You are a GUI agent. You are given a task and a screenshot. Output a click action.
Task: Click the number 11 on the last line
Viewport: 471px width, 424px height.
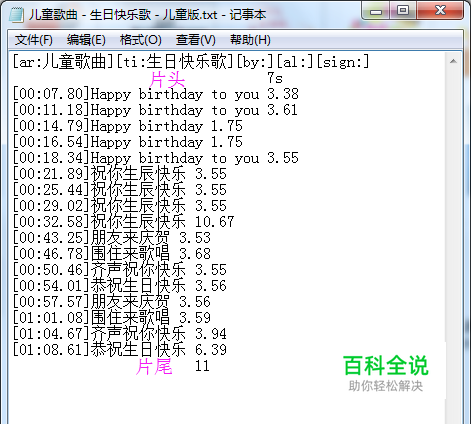pyautogui.click(x=202, y=366)
